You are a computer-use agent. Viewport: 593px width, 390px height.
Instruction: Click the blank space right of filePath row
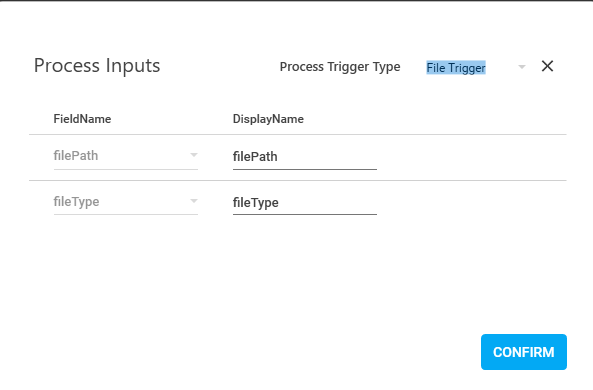pos(472,157)
